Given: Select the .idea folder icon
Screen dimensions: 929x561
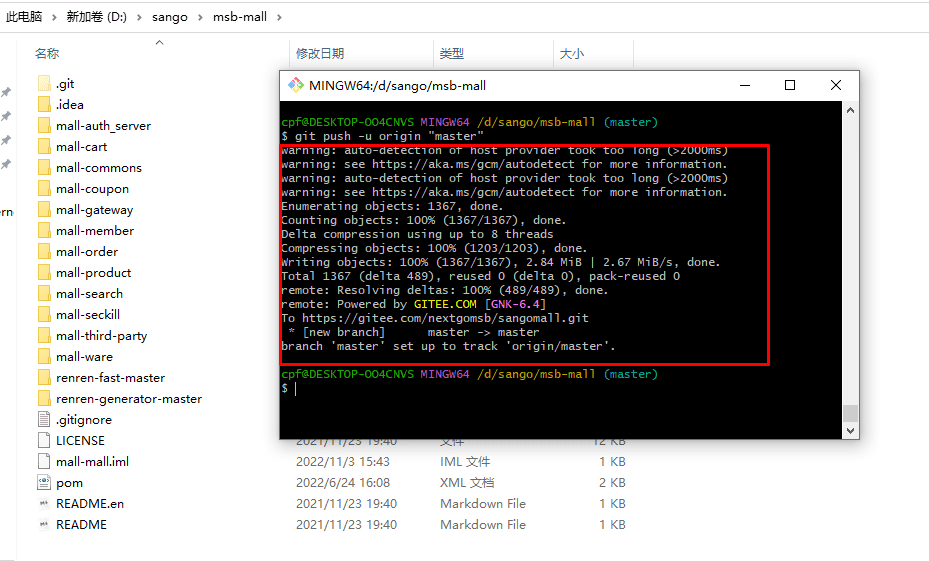Looking at the screenshot, I should 44,104.
